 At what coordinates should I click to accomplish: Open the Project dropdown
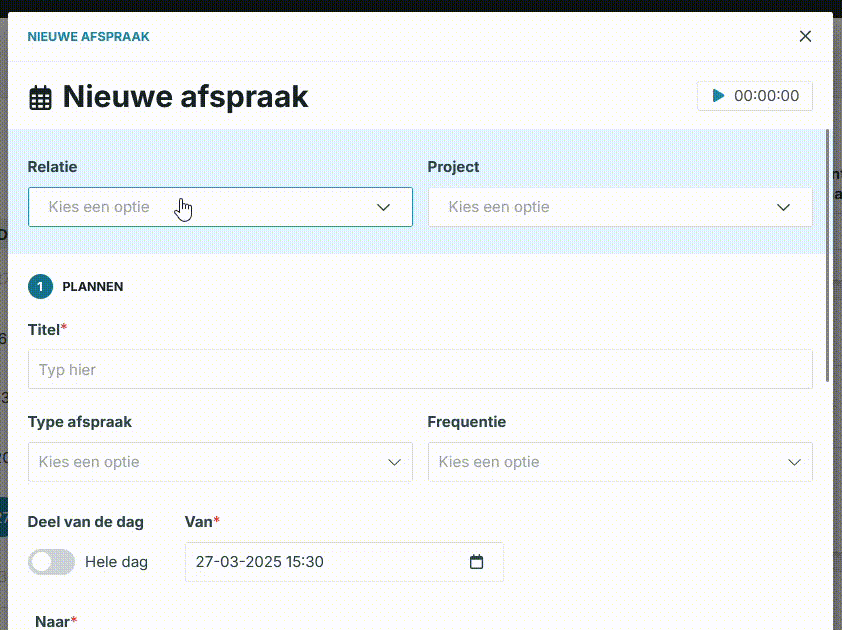(x=620, y=207)
